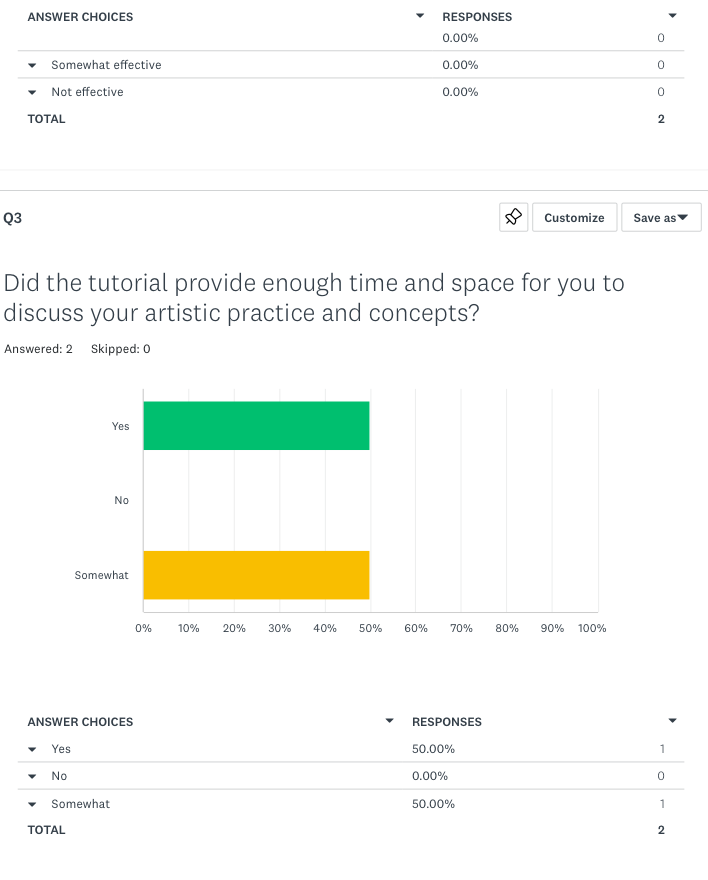Click the Yes row 50.00% response
This screenshot has height=880, width=708.
coord(433,749)
